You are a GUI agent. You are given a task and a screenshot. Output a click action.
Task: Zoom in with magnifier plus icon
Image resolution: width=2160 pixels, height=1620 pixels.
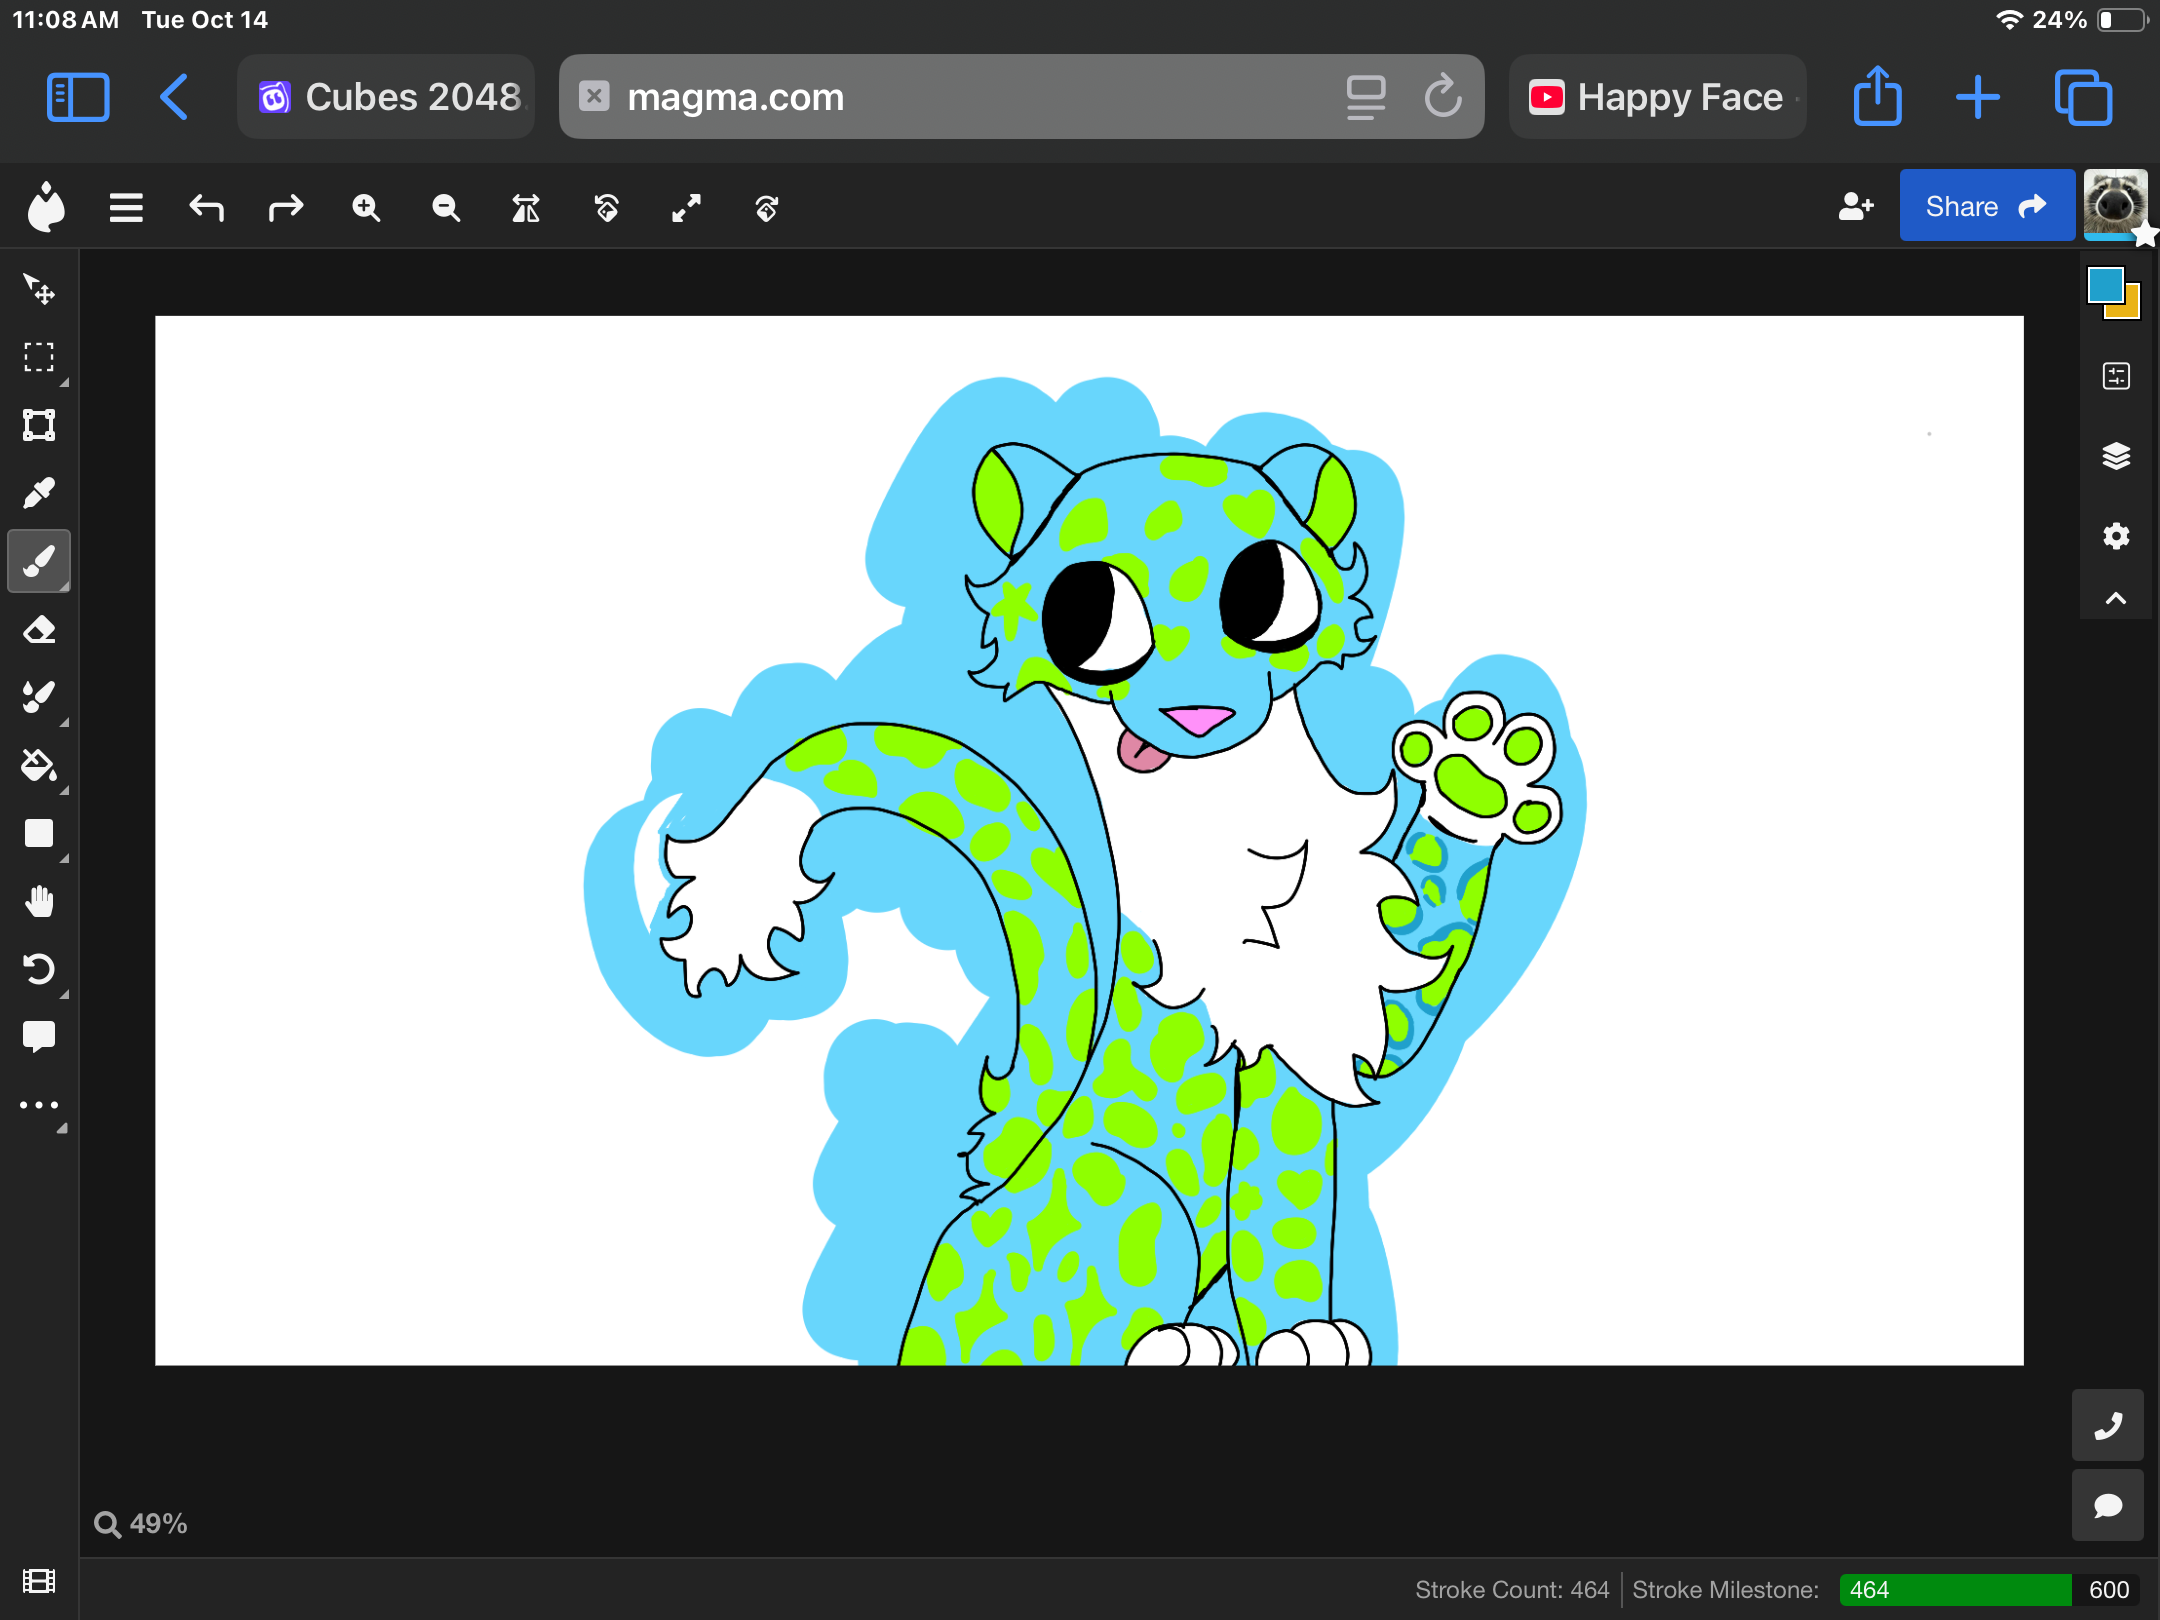click(366, 208)
